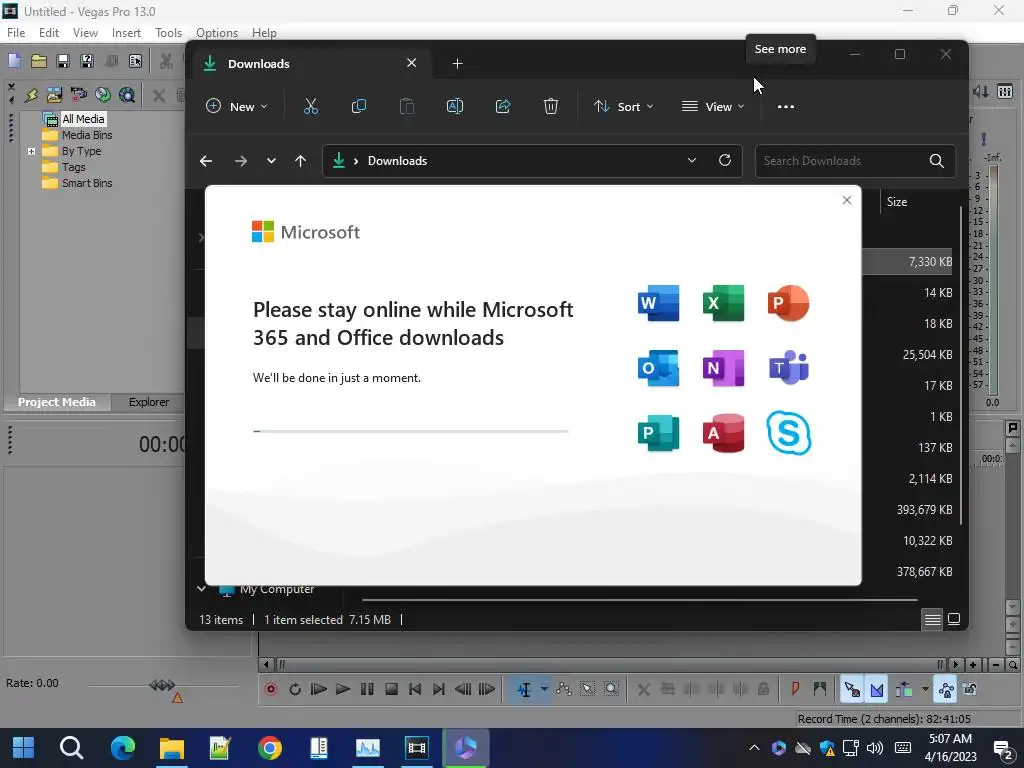Click the Save As icon in Vegas toolbar

click(x=86, y=61)
